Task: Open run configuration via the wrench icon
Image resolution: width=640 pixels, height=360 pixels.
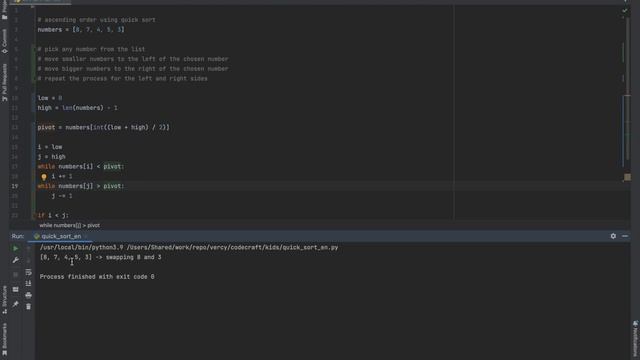Action: point(16,260)
